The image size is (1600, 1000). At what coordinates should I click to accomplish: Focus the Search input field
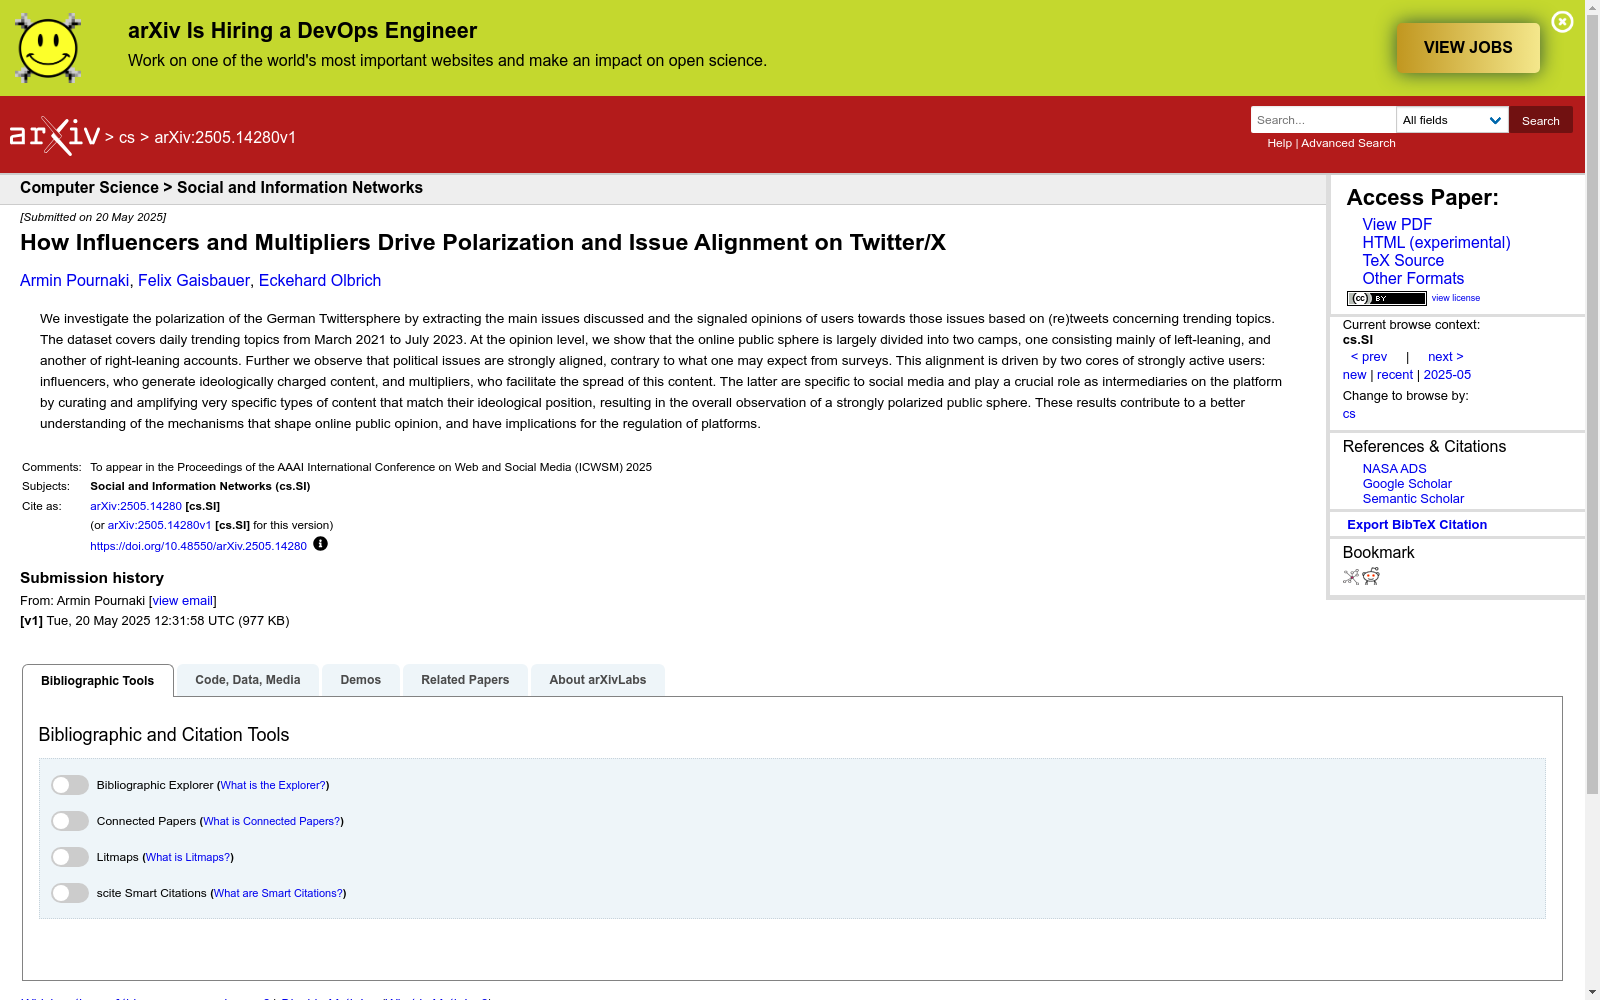(x=1323, y=120)
